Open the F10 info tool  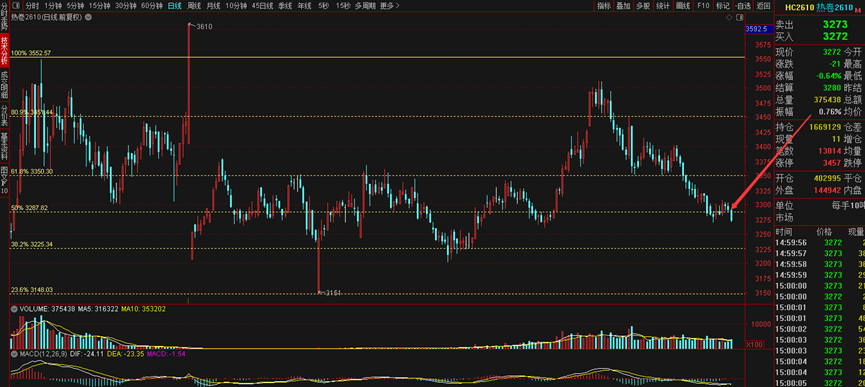tap(703, 6)
